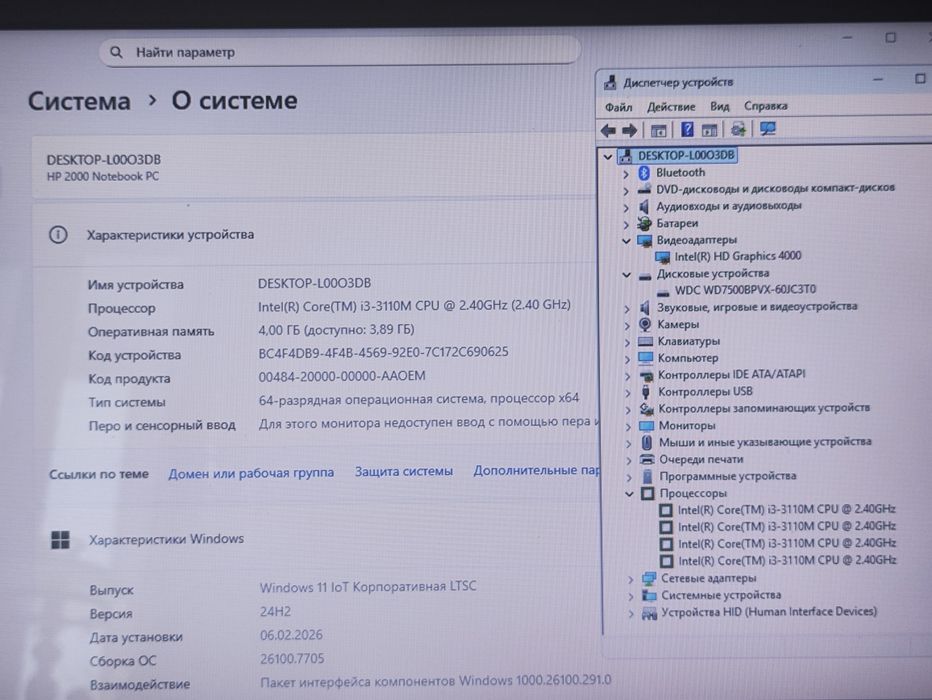The height and width of the screenshot is (700, 932).
Task: Click the 4,00 ГБ memory value
Action: tap(336, 330)
